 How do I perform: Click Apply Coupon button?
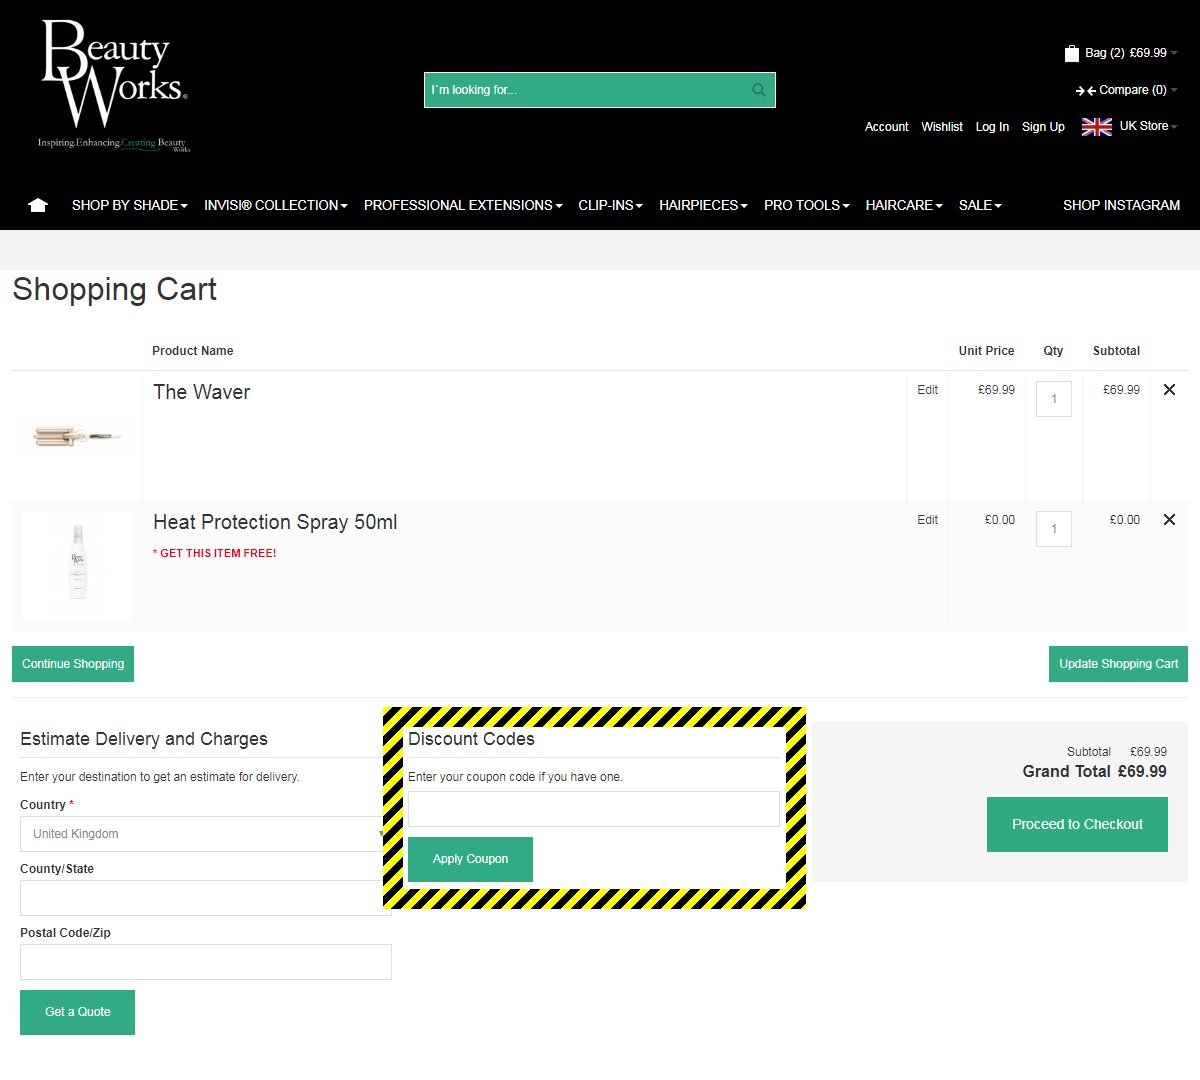470,859
